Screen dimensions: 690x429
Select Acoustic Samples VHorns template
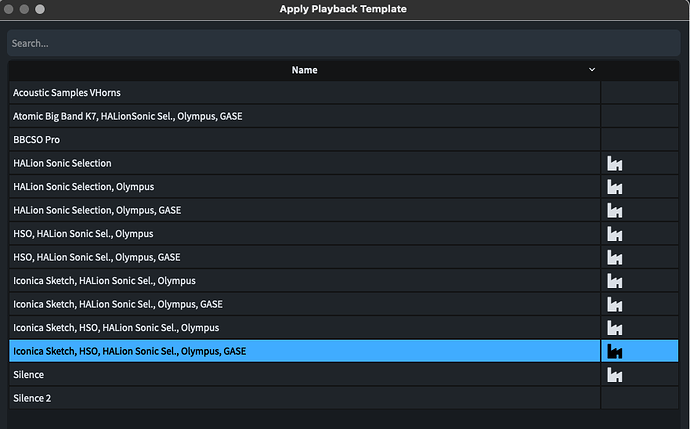(x=67, y=93)
